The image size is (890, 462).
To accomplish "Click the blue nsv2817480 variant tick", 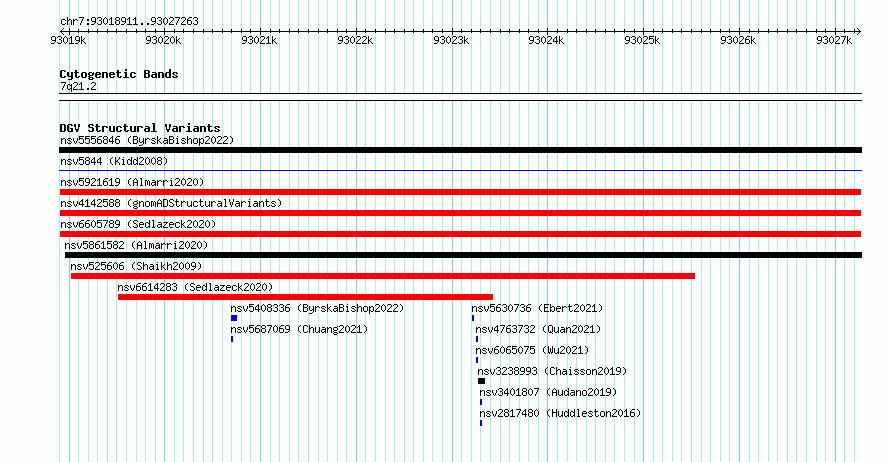I will [481, 423].
